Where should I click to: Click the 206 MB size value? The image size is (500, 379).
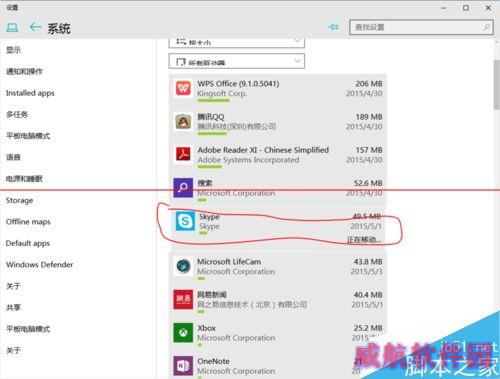click(x=369, y=84)
